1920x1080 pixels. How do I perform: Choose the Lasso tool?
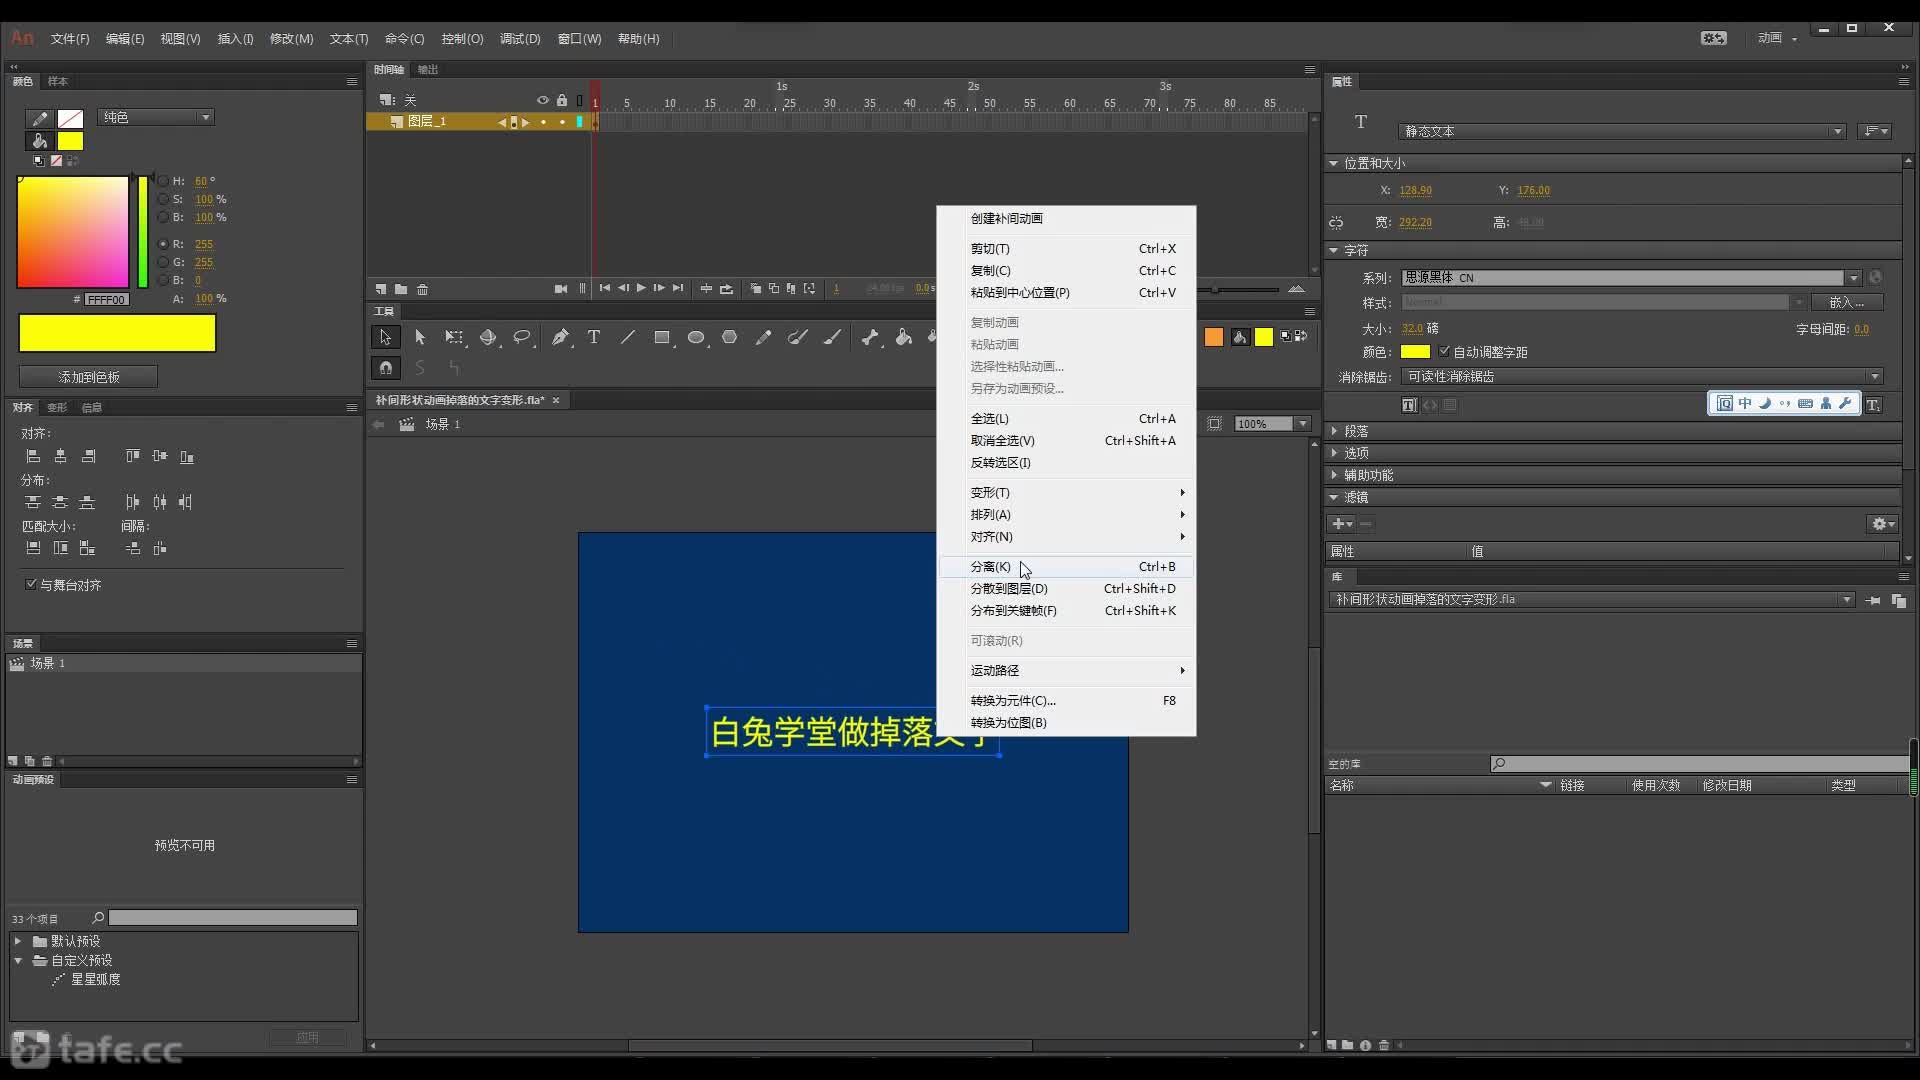(522, 338)
